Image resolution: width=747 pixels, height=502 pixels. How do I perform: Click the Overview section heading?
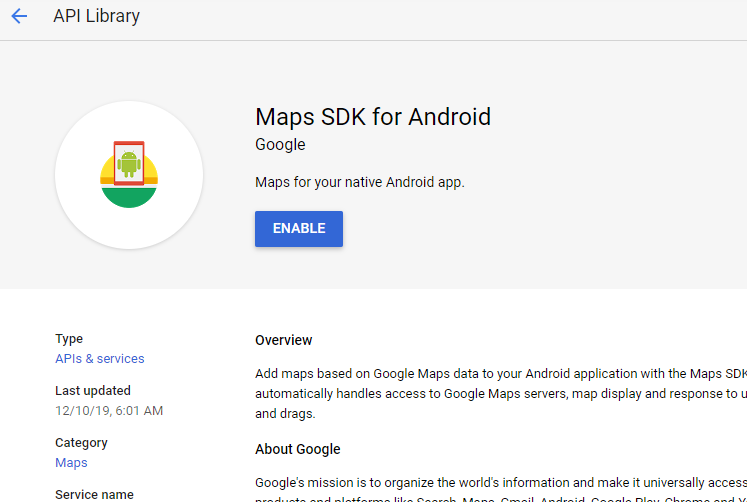(x=283, y=340)
